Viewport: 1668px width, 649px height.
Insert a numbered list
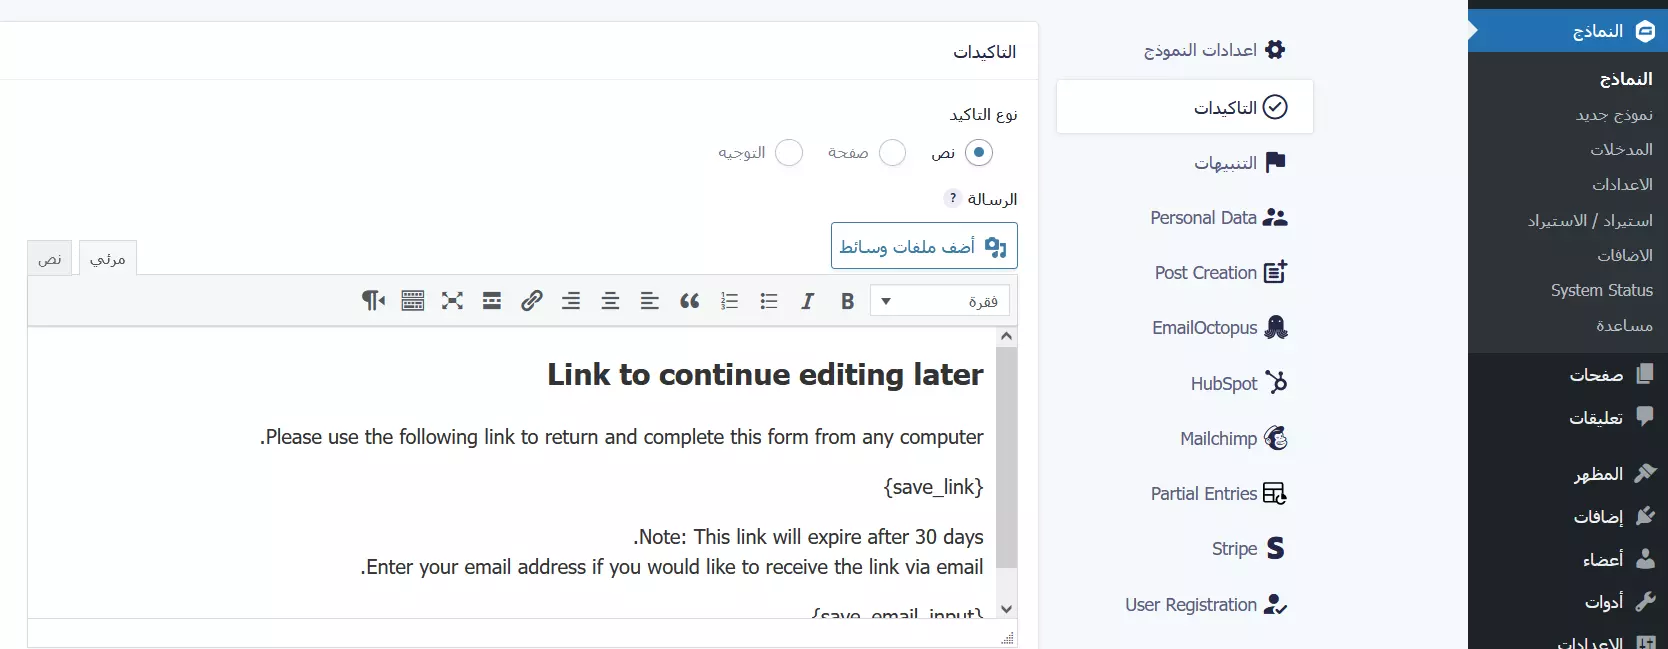pyautogui.click(x=729, y=301)
